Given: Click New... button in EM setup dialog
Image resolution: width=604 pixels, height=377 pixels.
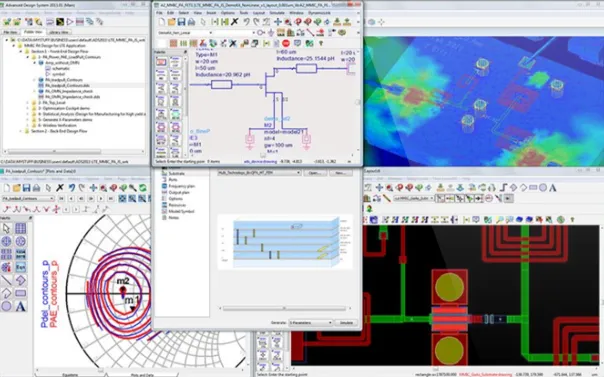Looking at the screenshot, I should coord(341,173).
